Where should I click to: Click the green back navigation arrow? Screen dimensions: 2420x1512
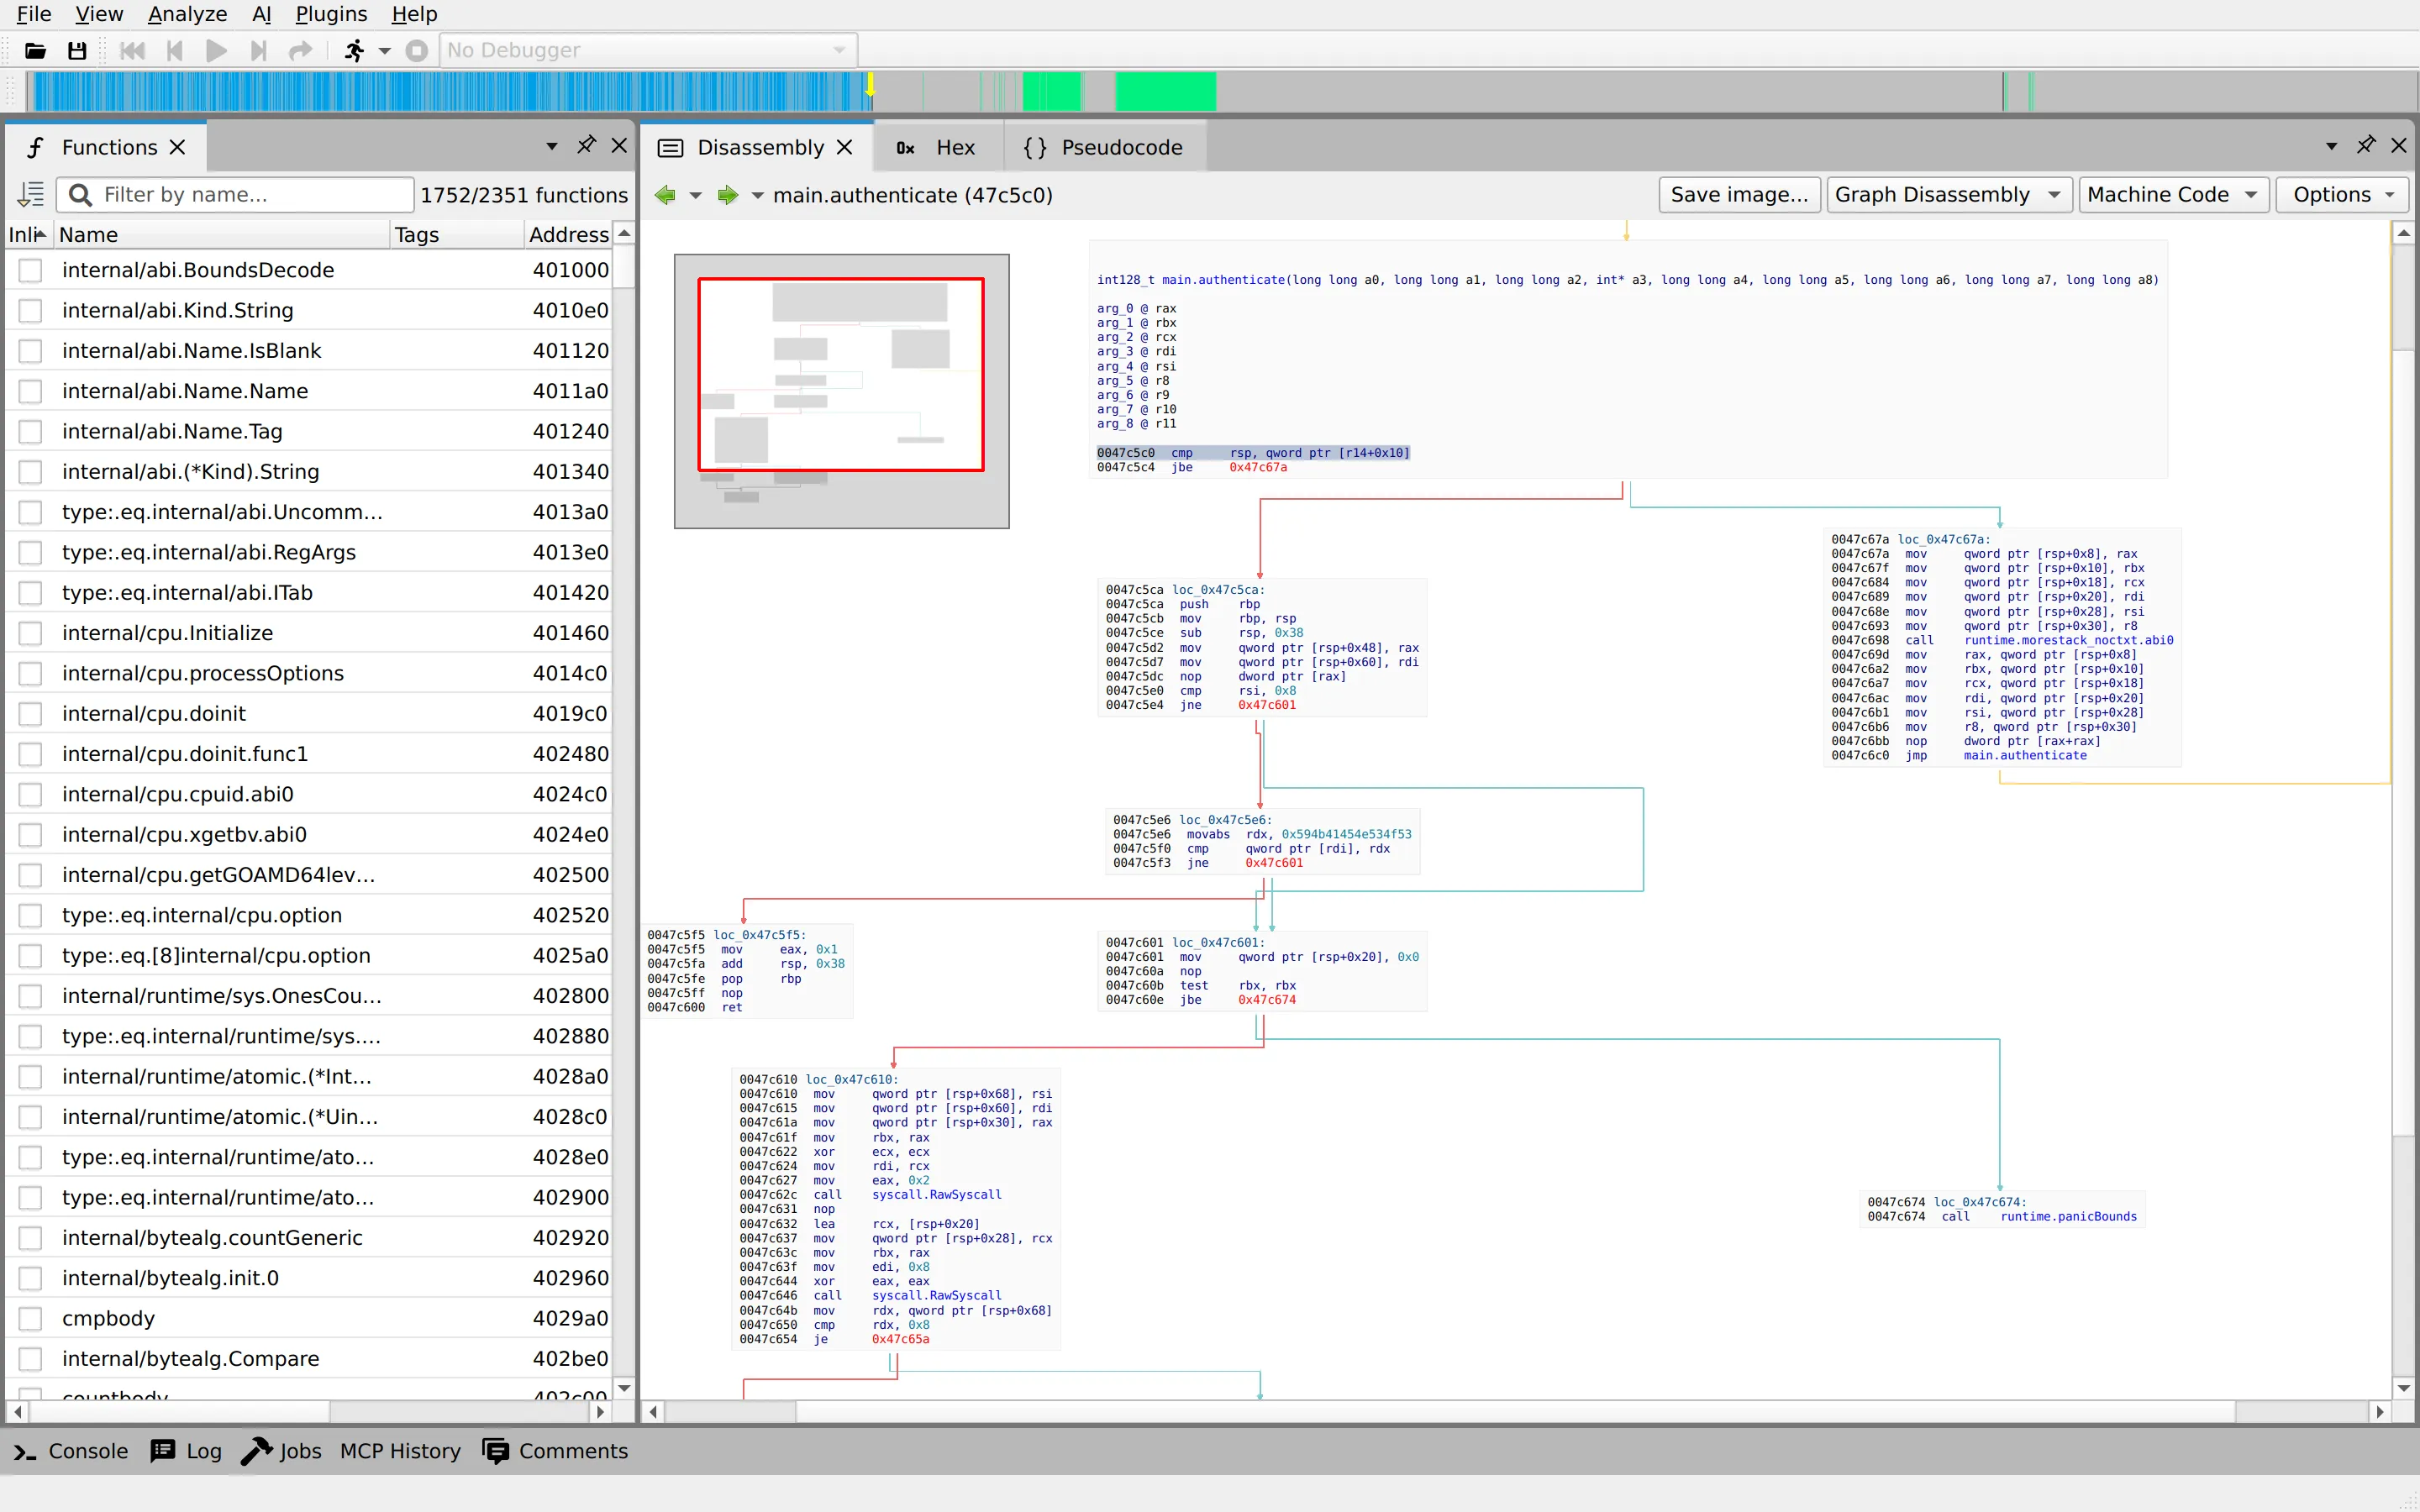665,195
